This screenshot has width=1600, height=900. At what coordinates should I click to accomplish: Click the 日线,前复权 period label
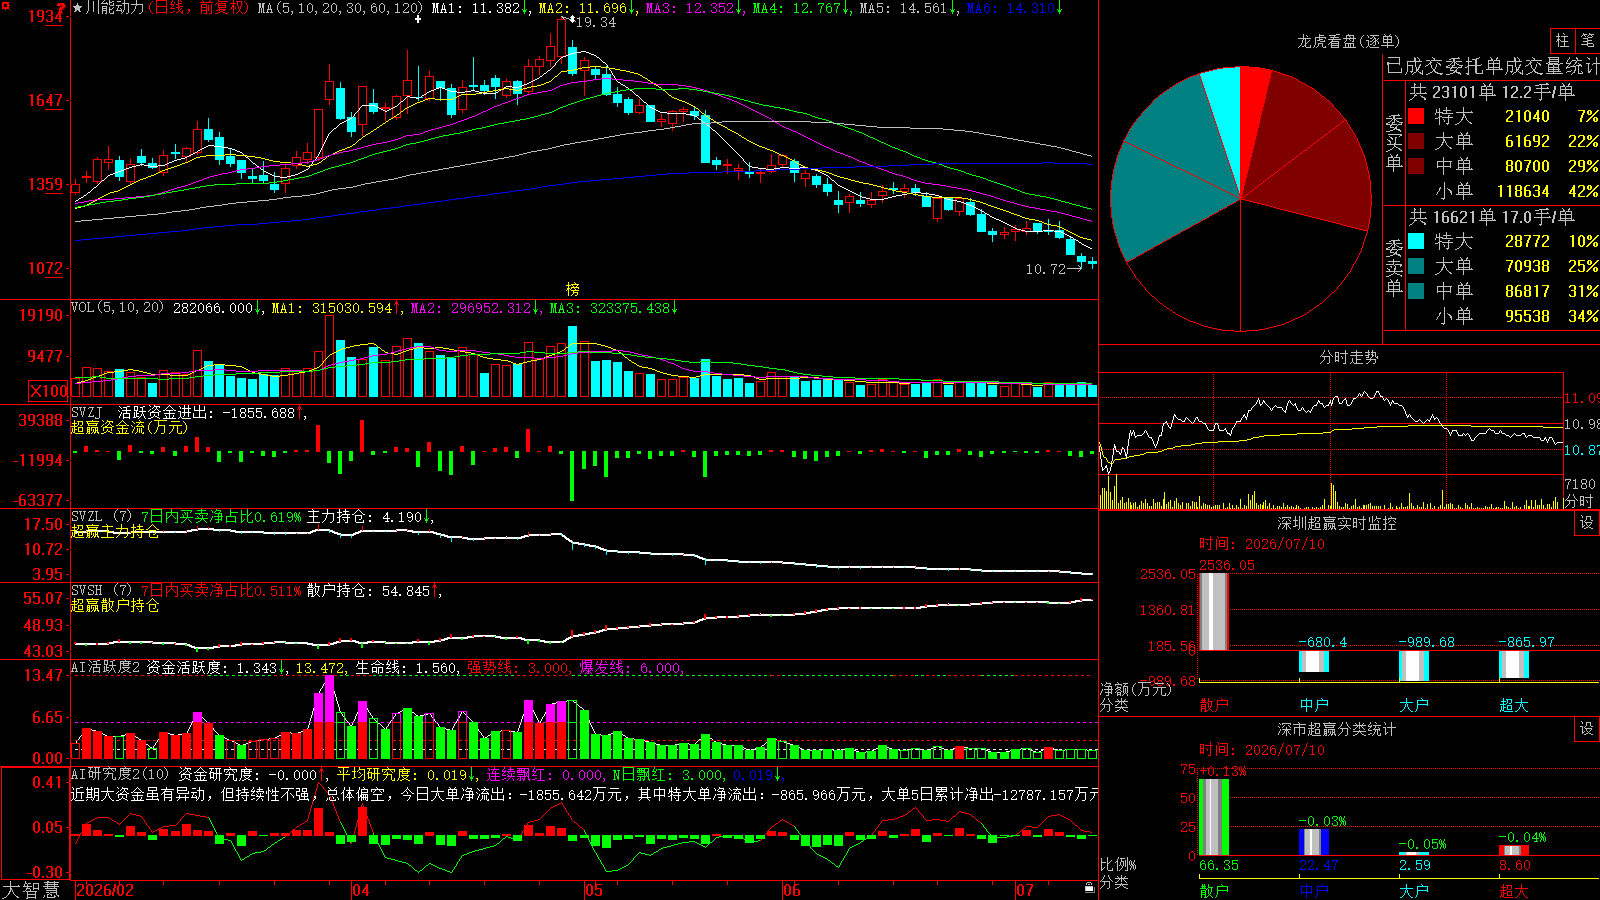(x=200, y=8)
